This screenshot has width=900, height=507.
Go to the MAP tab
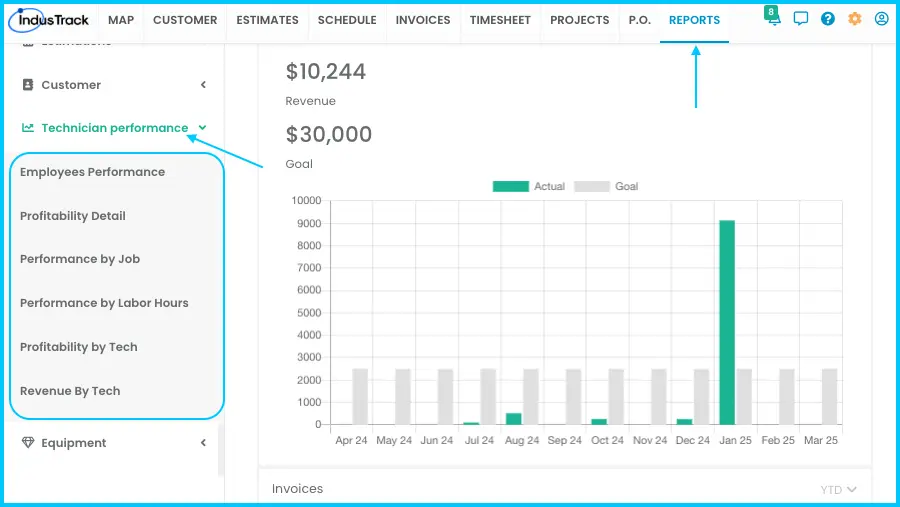[x=121, y=20]
